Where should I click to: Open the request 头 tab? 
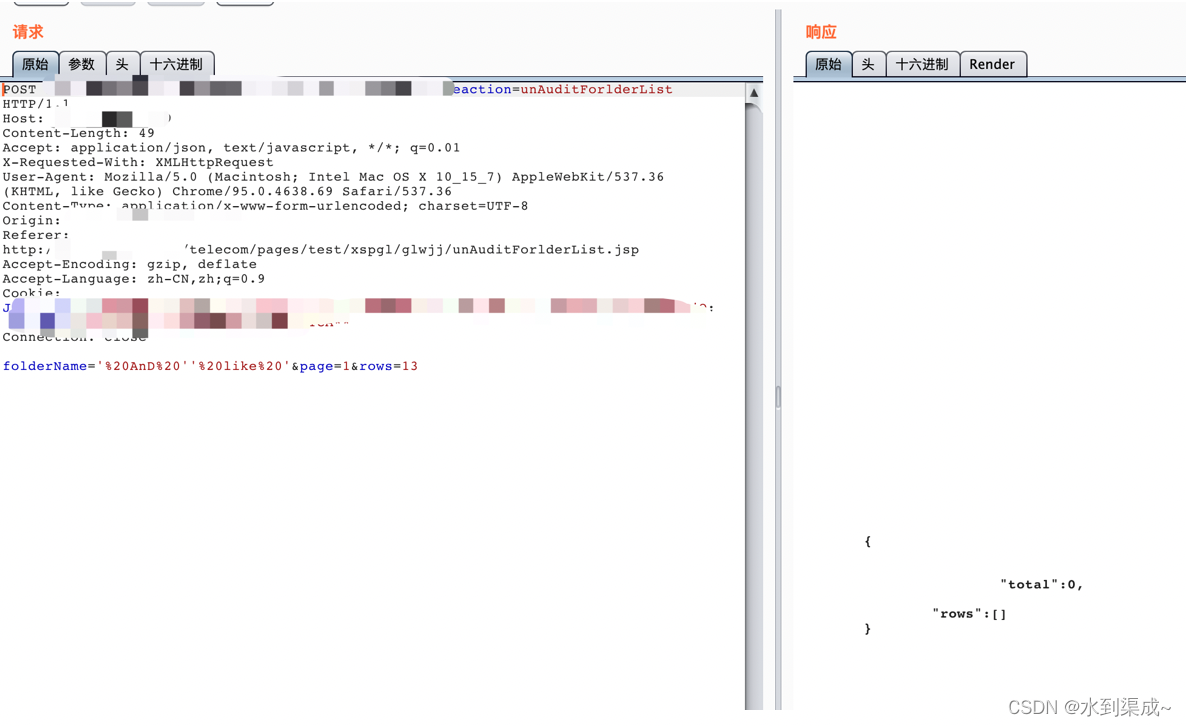[123, 64]
